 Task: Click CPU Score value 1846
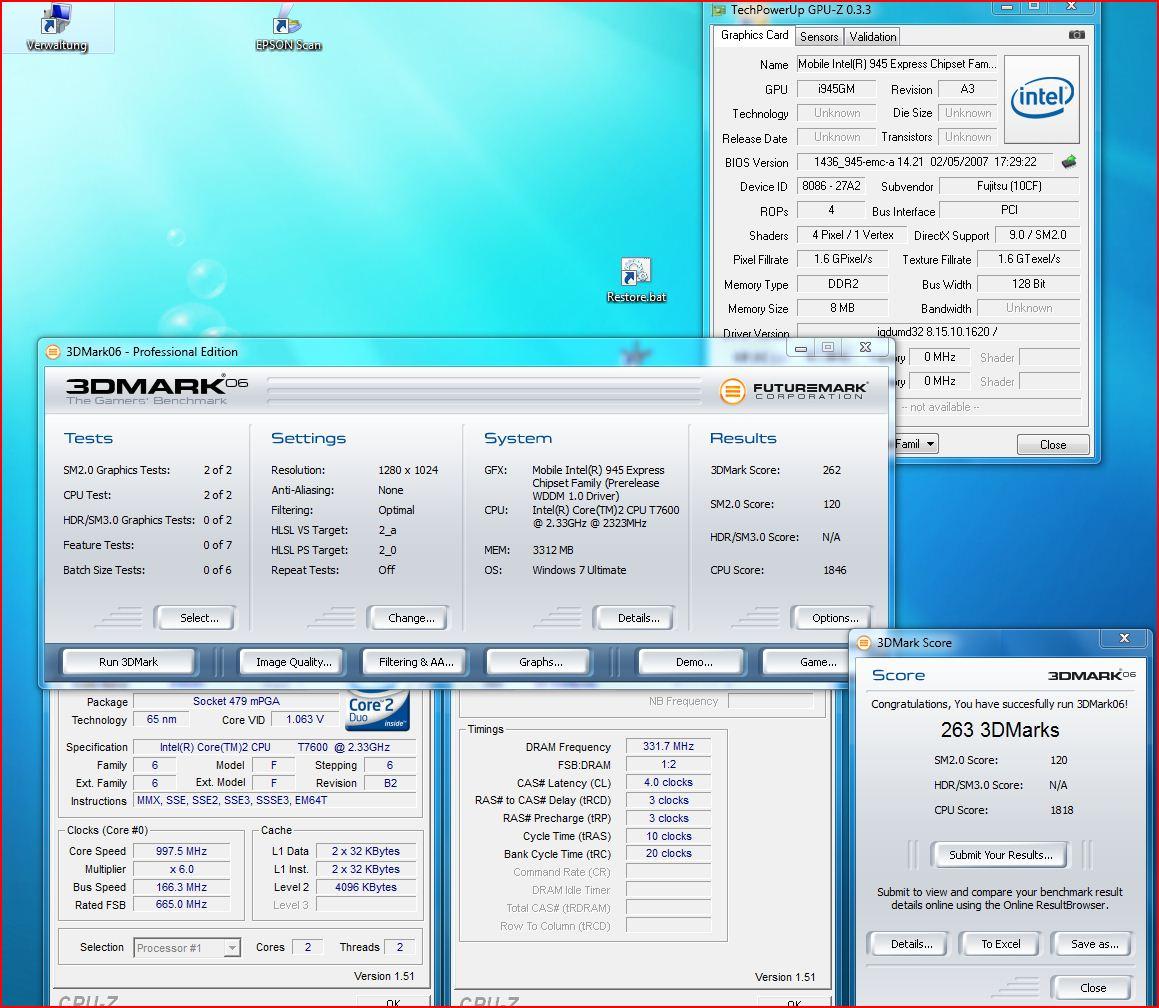coord(835,570)
